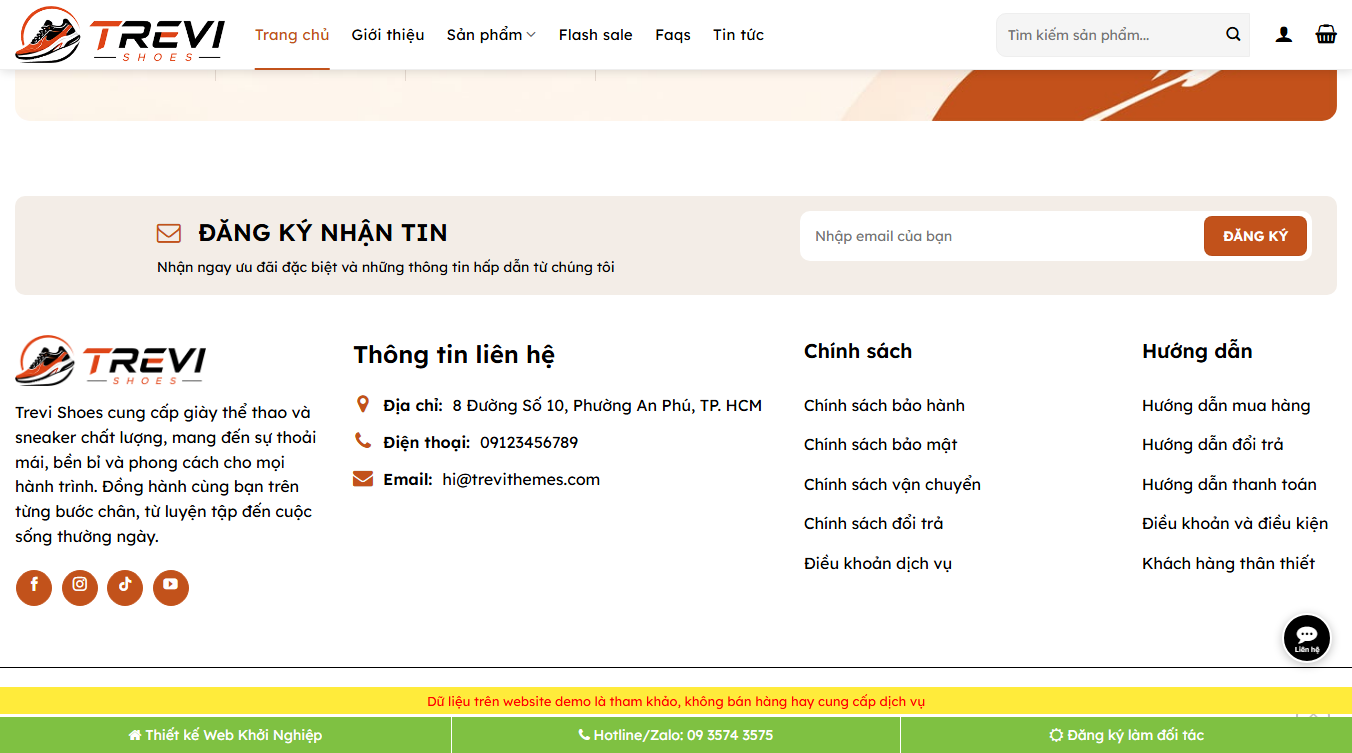Open Chính sách bảo hành link
This screenshot has width=1352, height=753.
pos(884,405)
